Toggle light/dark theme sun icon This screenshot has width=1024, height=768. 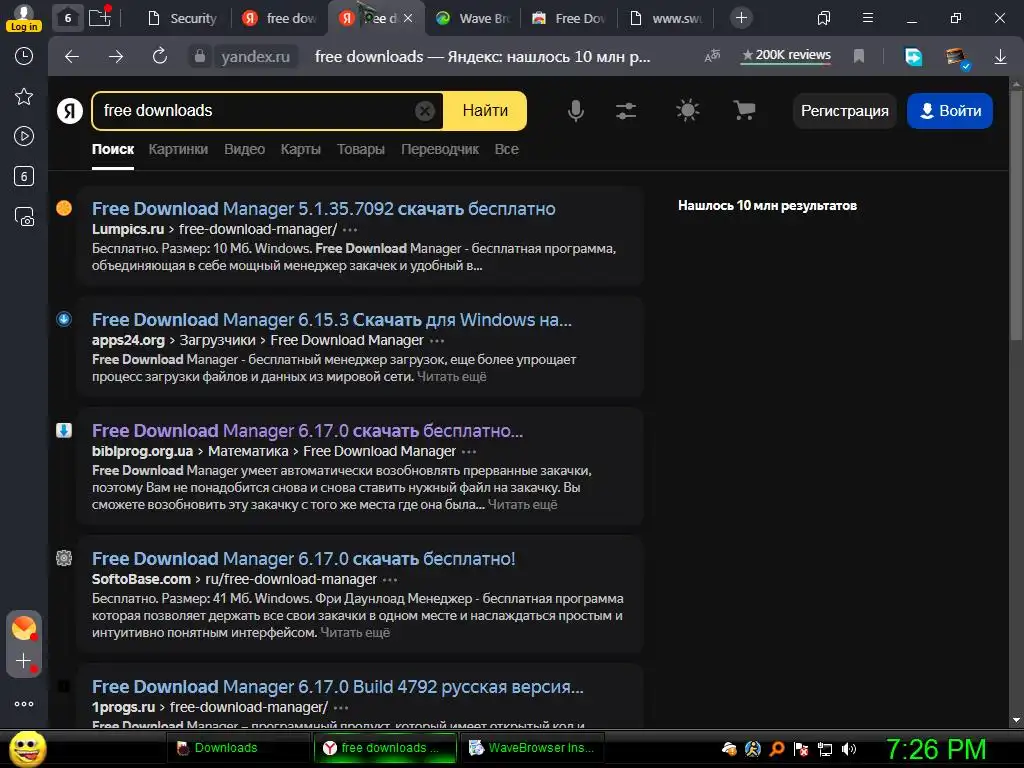pyautogui.click(x=687, y=110)
